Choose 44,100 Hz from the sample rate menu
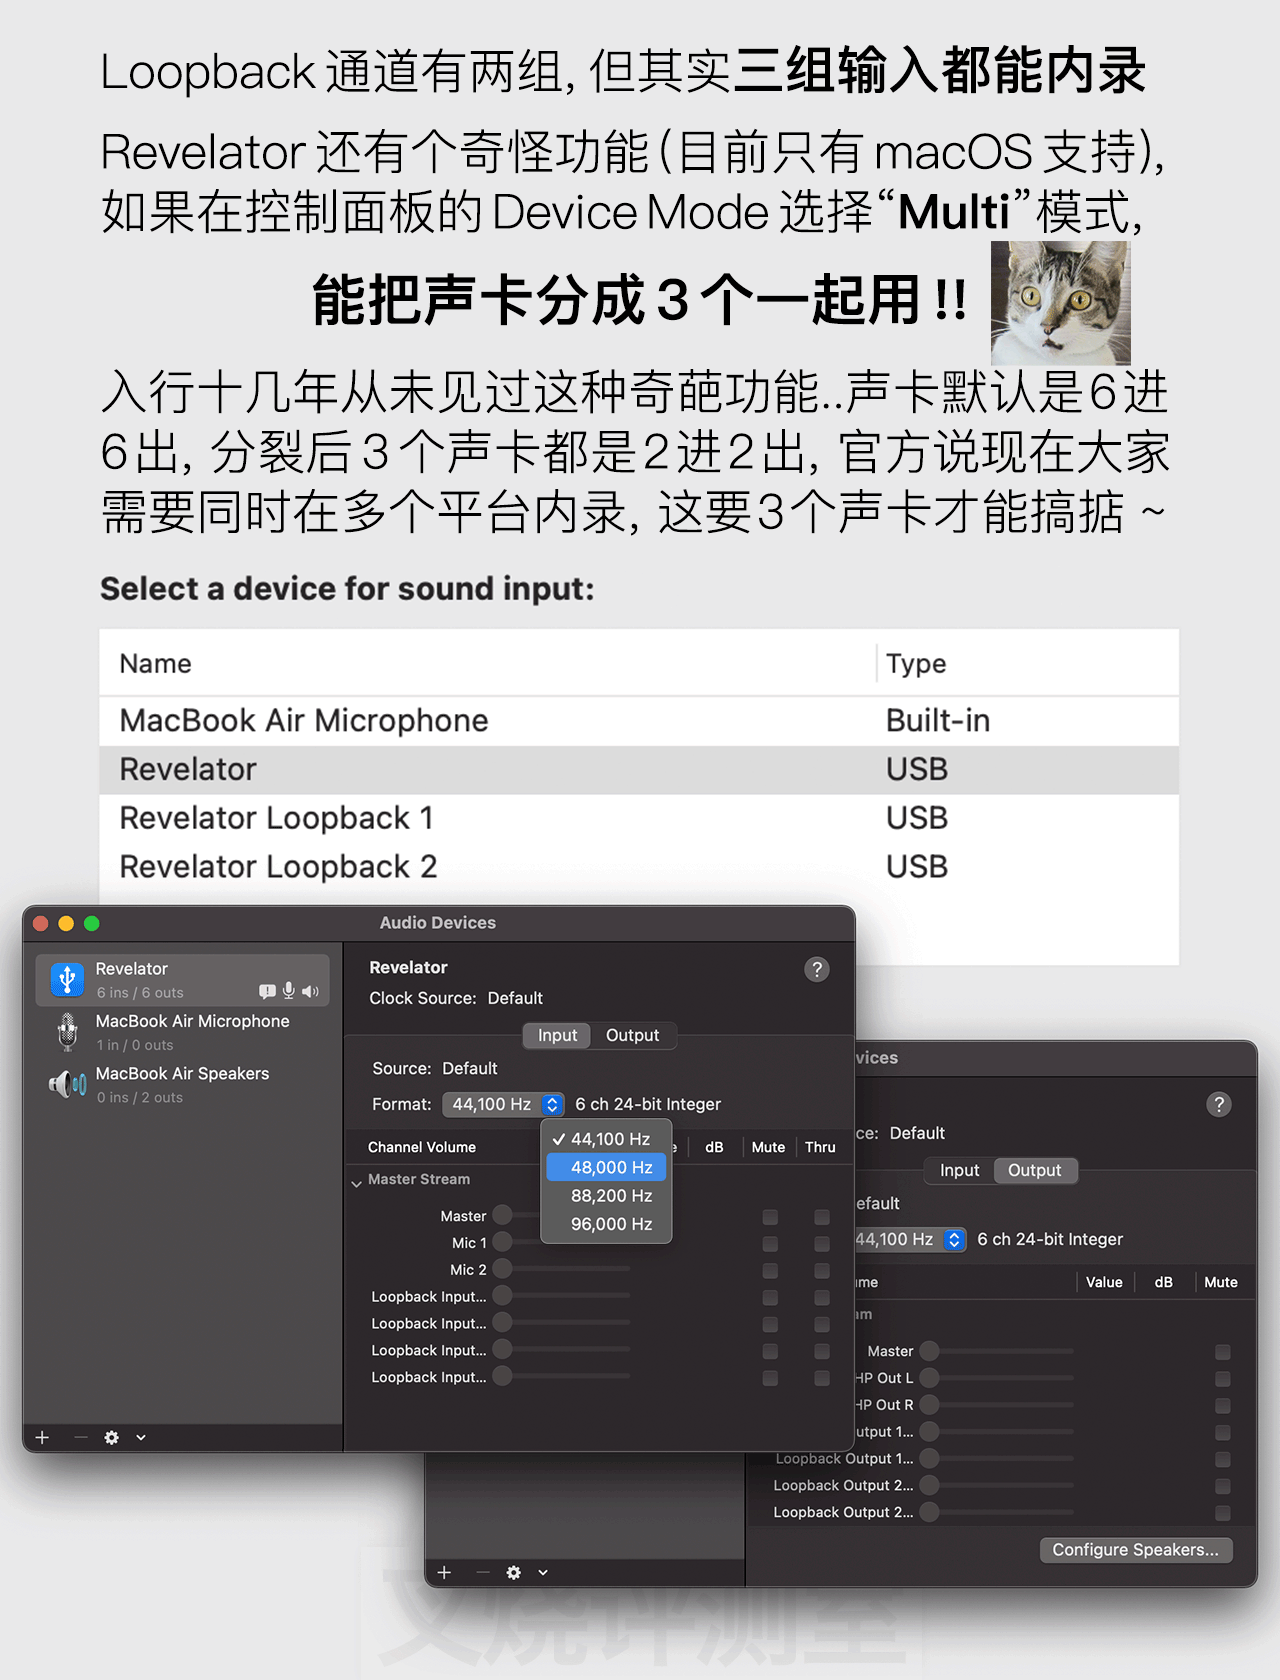This screenshot has width=1280, height=1680. [606, 1139]
